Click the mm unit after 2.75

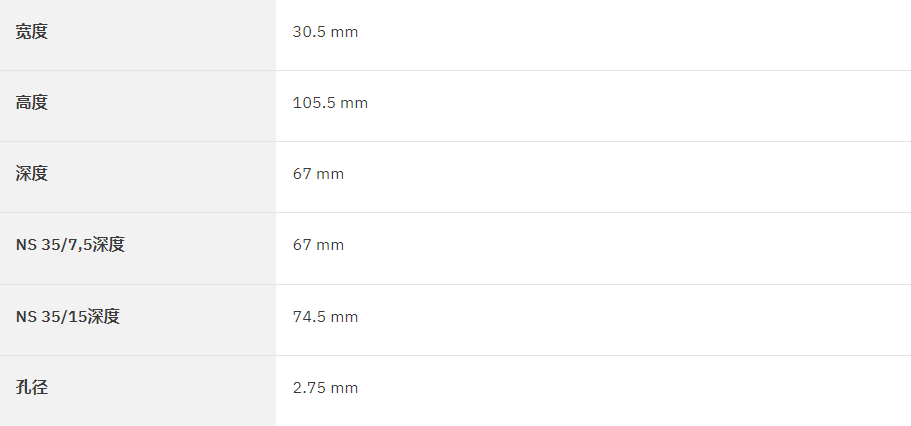tap(345, 389)
